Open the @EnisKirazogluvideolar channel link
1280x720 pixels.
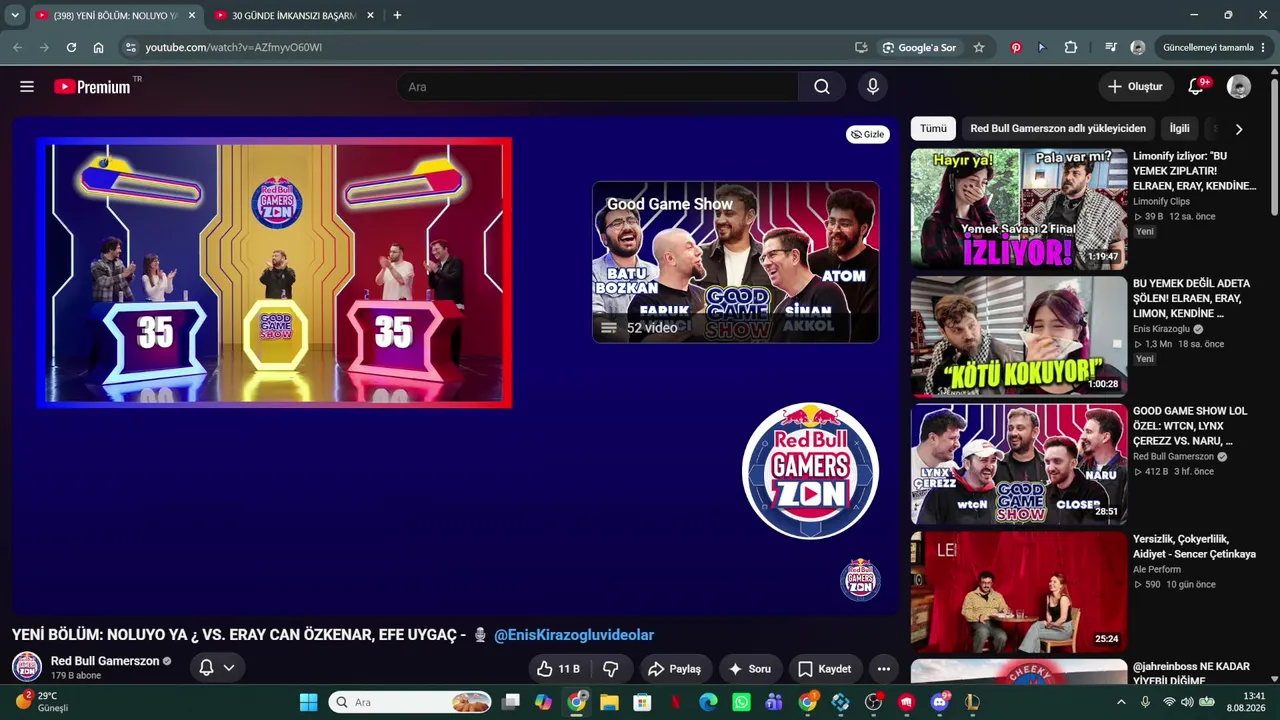click(x=574, y=635)
